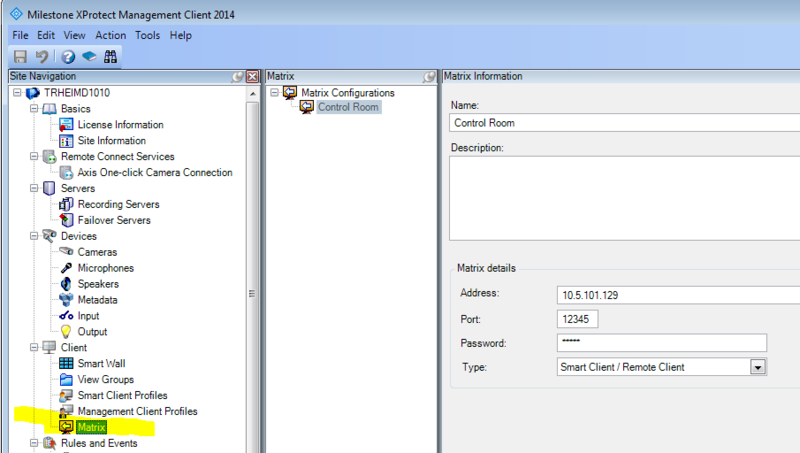This screenshot has width=800, height=453.
Task: Click the blue book toolbar icon
Action: (89, 56)
